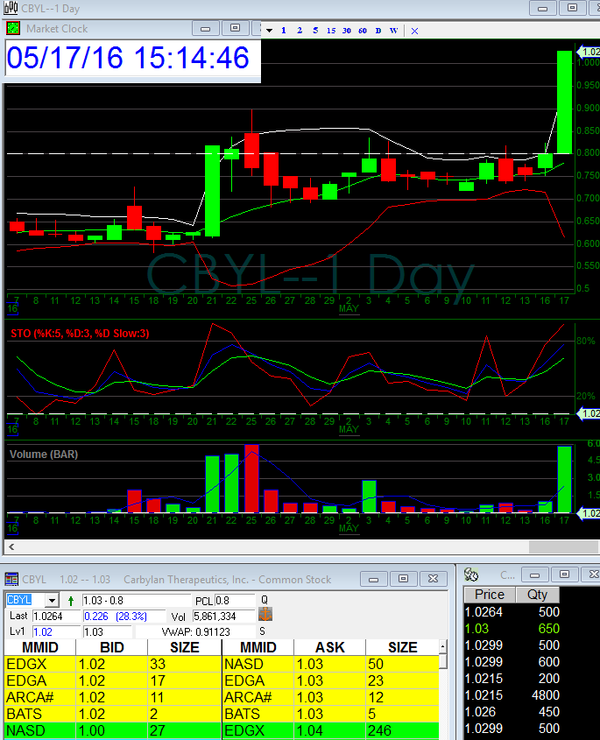
Task: Click the Last price field 1.0264
Action: [56, 616]
